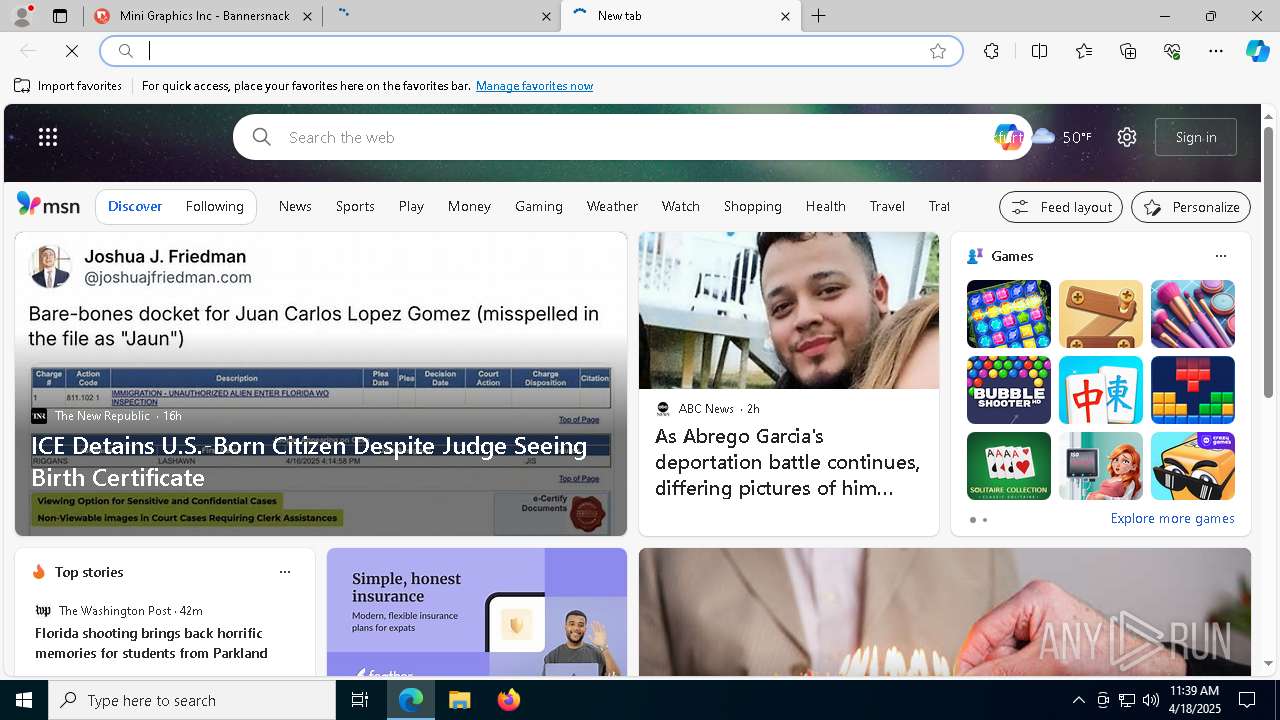1280x720 pixels.
Task: Click the Personalize button
Action: coord(1191,207)
